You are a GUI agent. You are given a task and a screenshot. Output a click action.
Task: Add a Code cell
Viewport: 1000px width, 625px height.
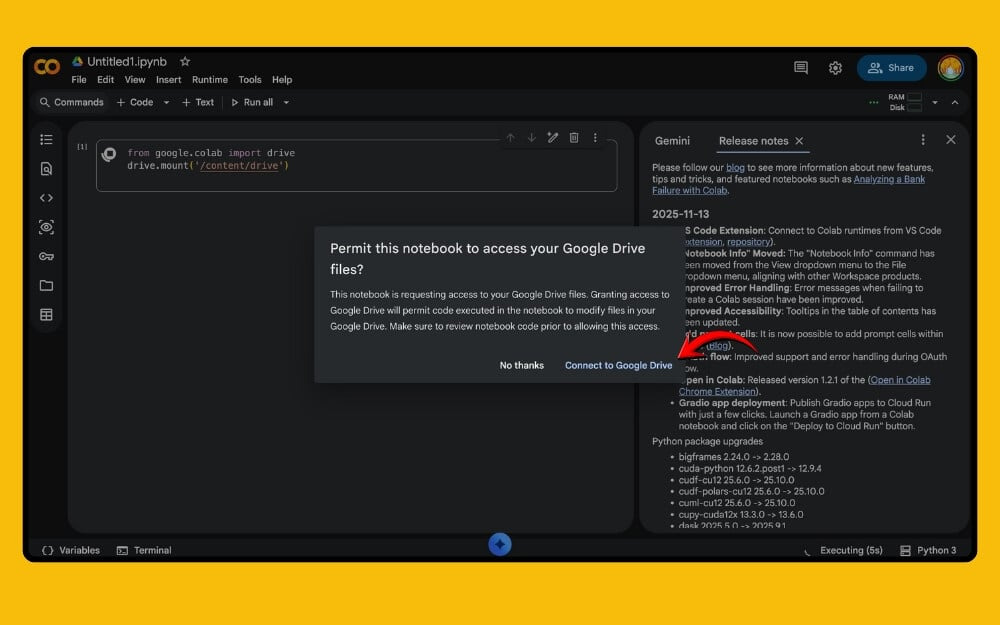tap(135, 102)
